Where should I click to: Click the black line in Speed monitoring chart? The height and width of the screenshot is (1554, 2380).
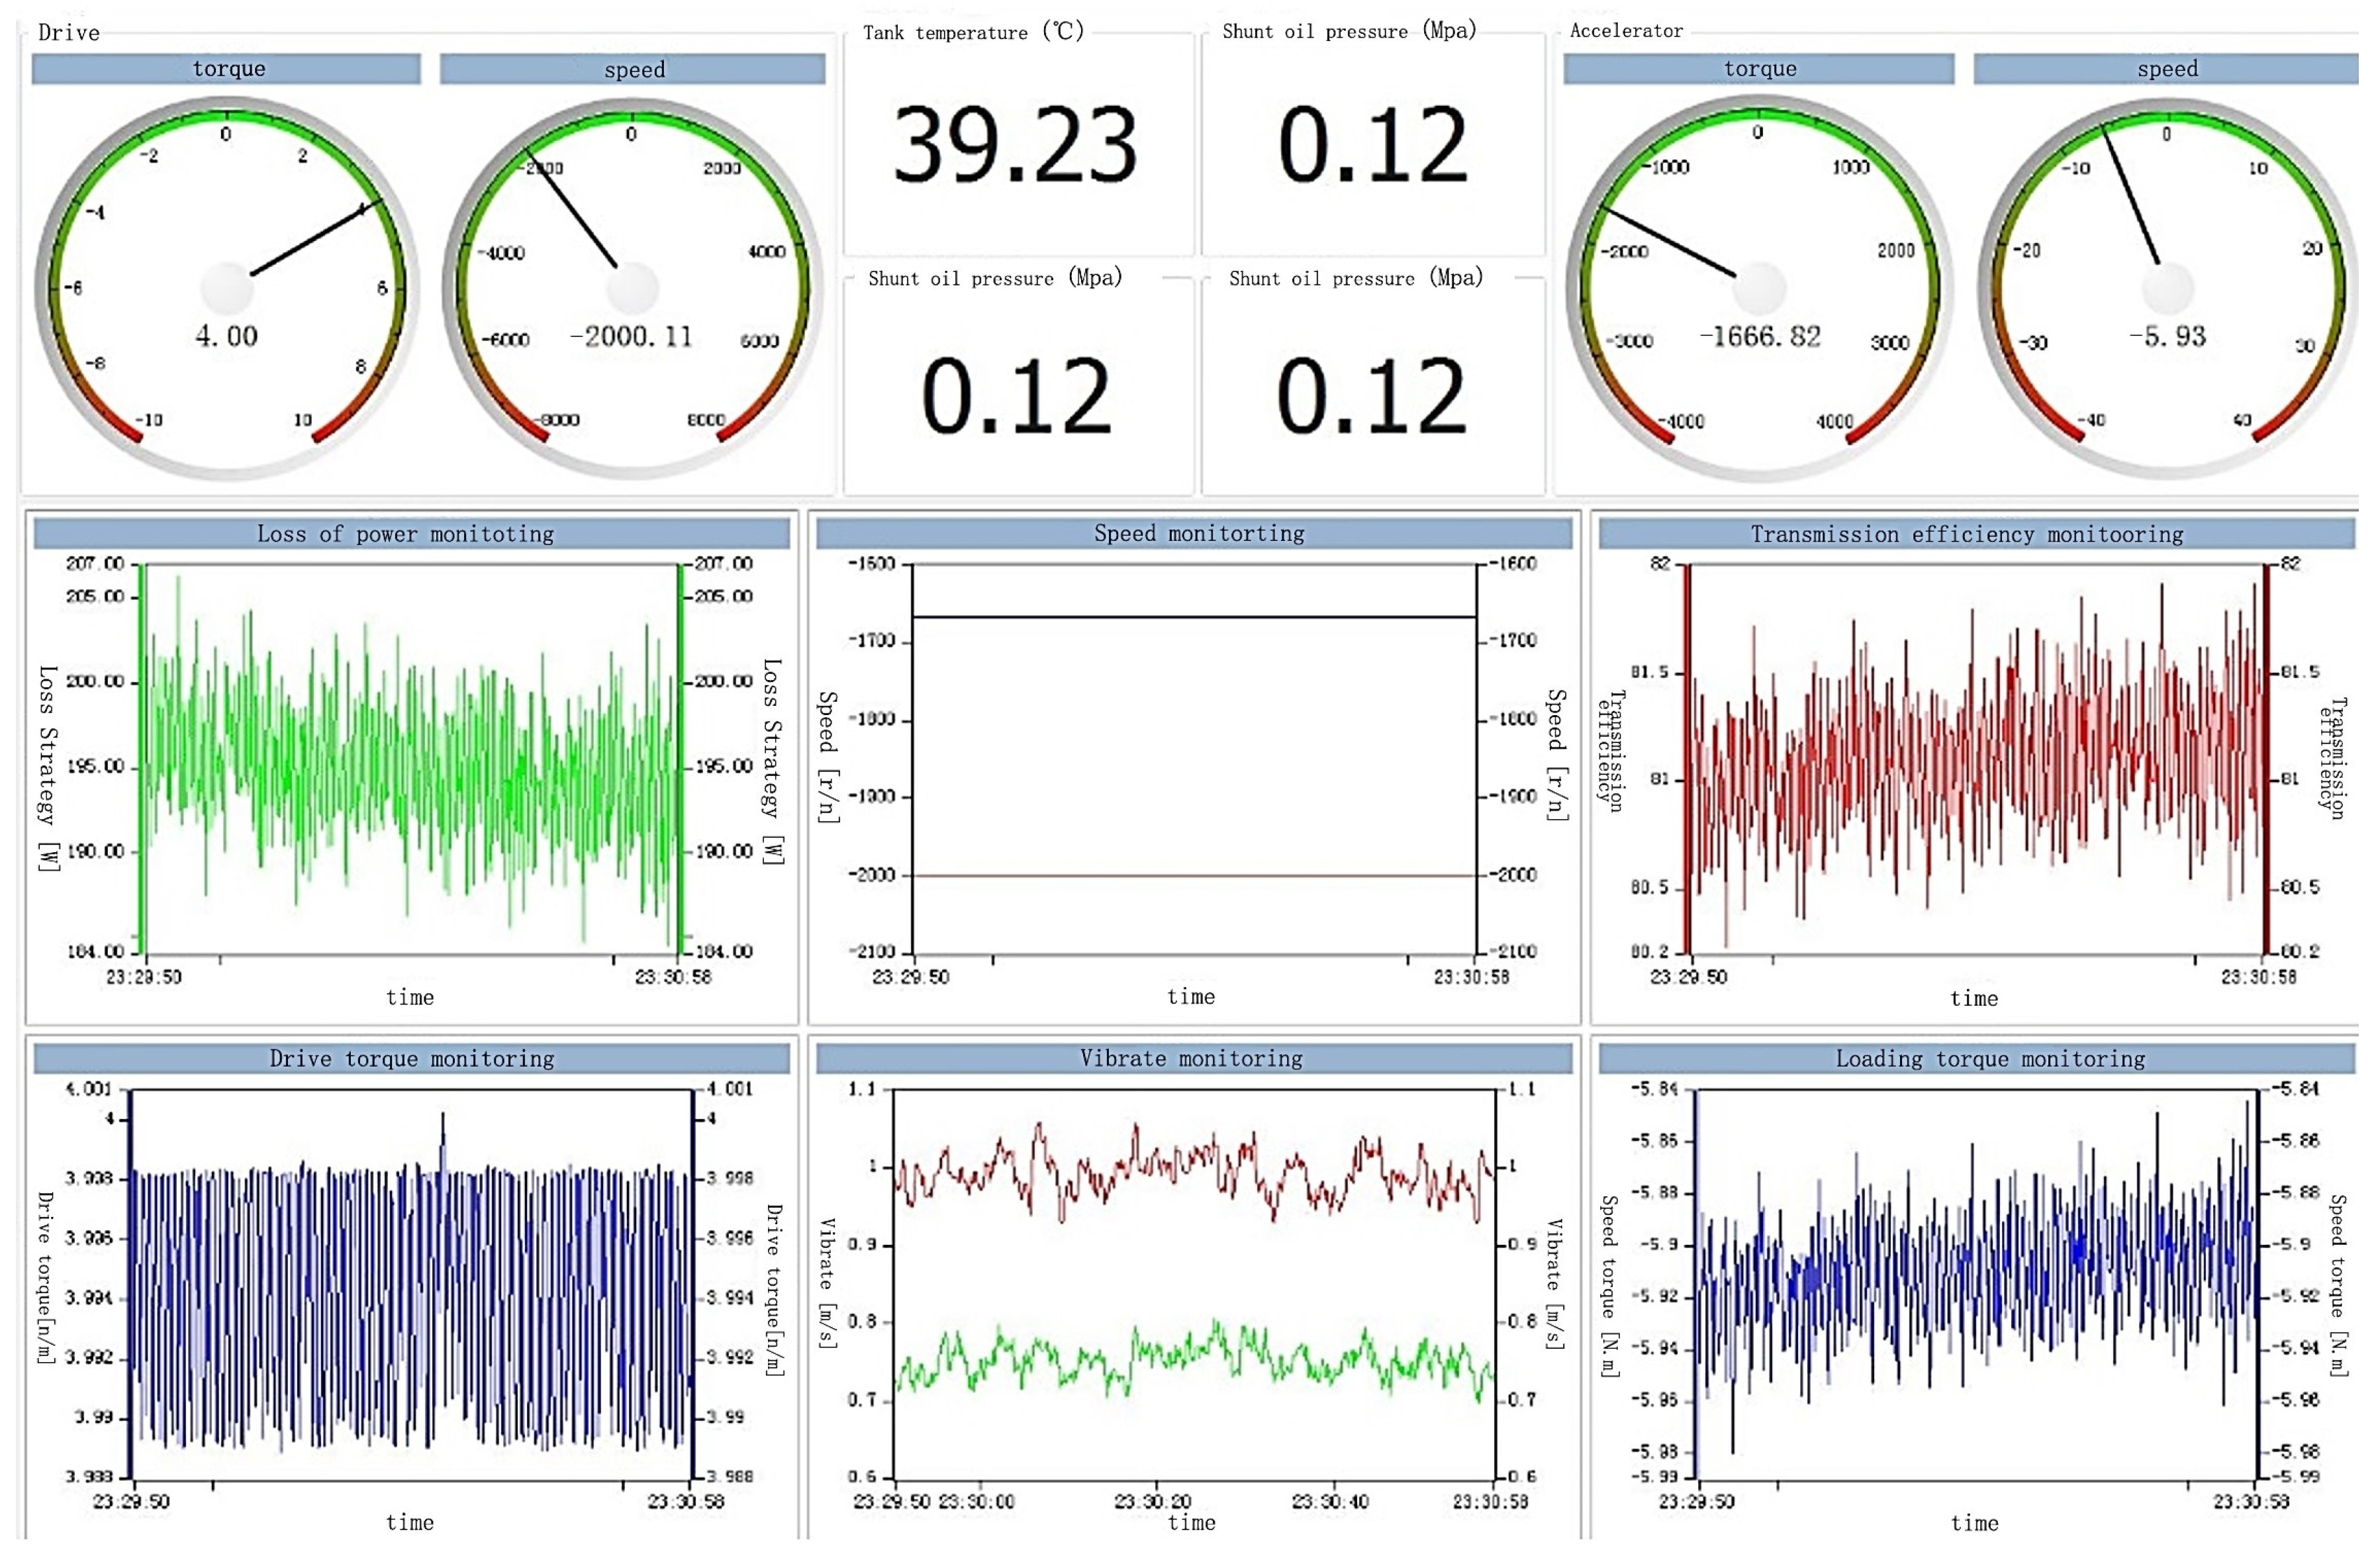(1194, 618)
